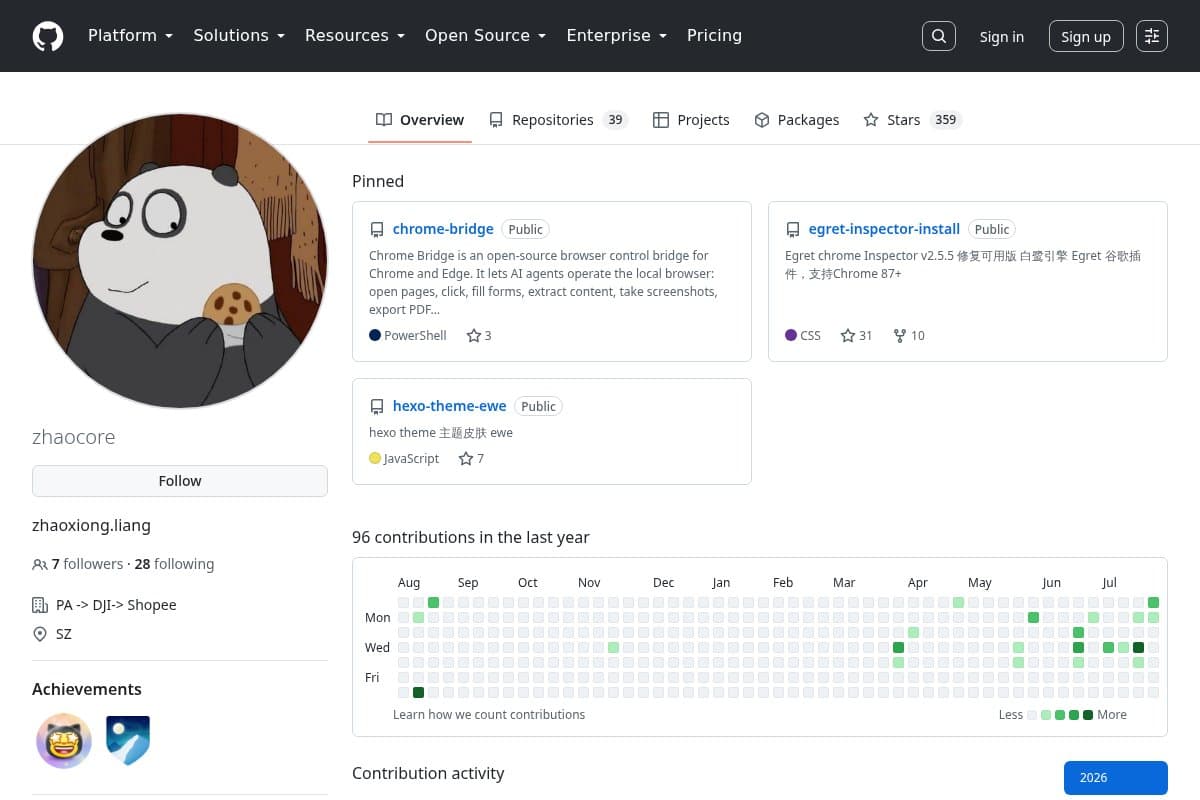Click the CSS language color dot
The image size is (1200, 800).
click(791, 336)
